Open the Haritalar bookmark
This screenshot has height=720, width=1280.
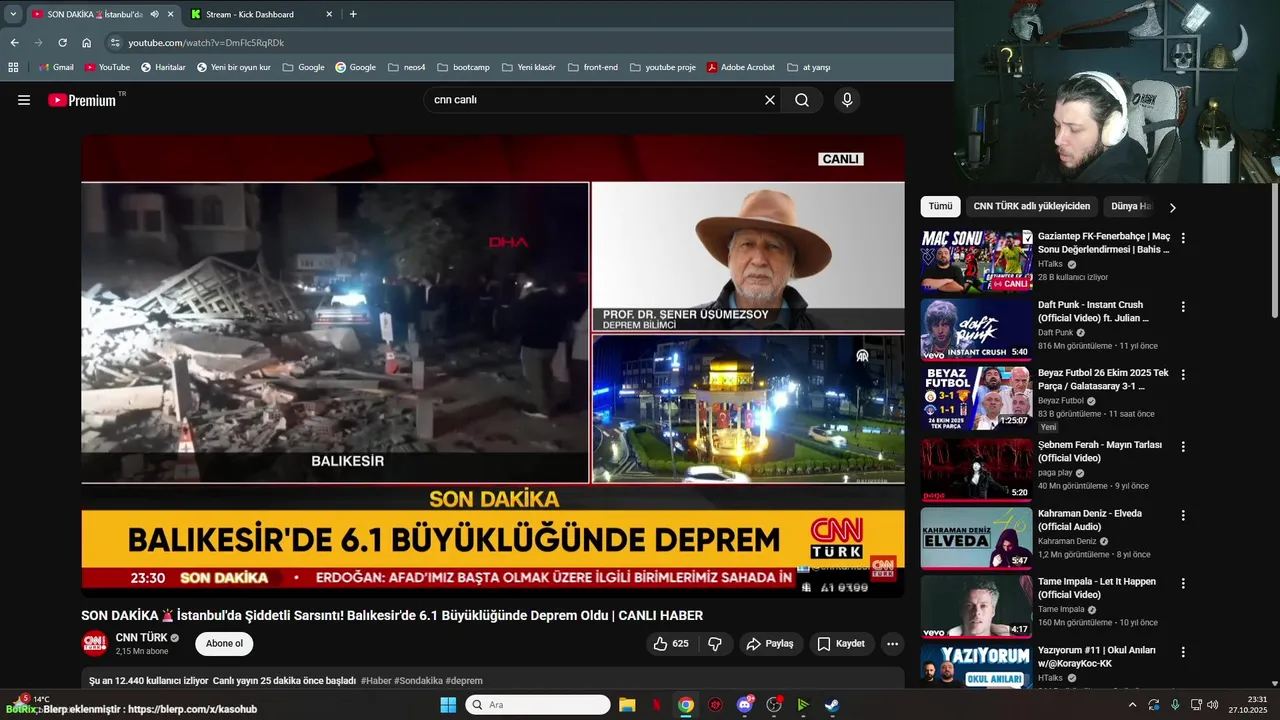point(162,67)
